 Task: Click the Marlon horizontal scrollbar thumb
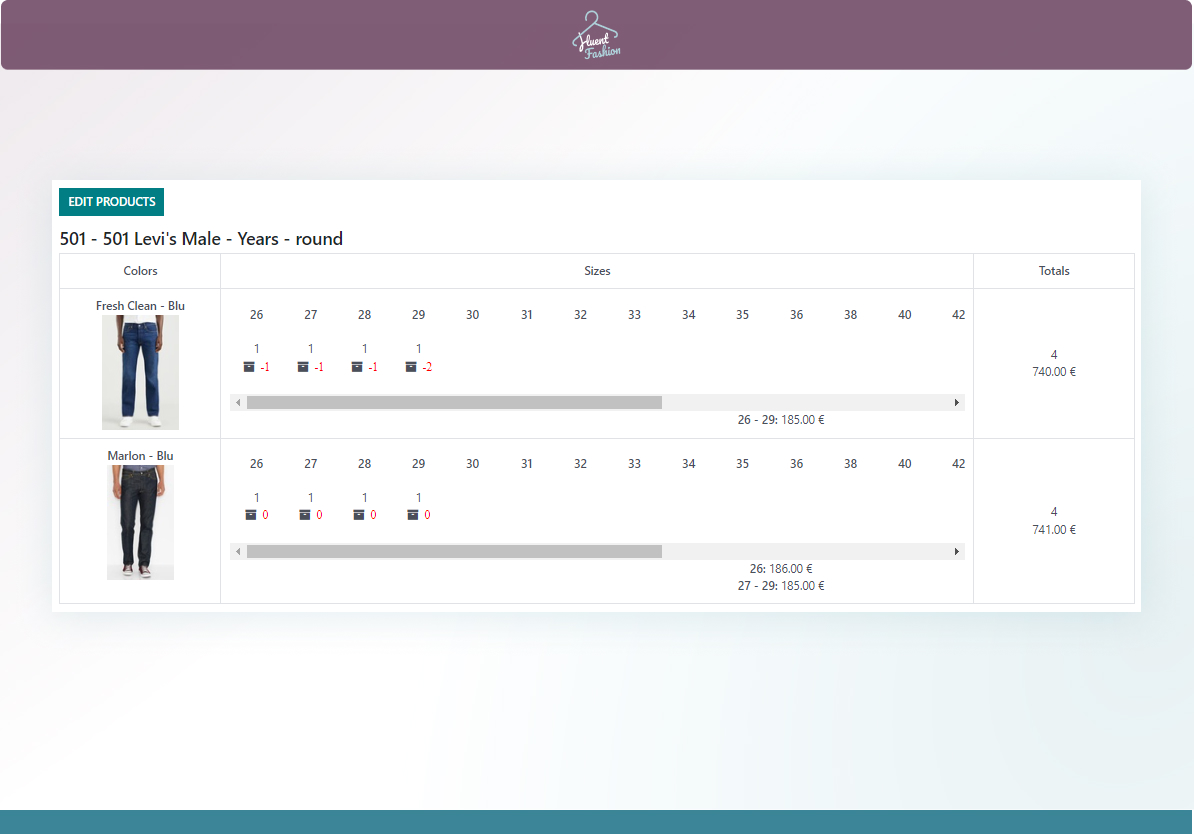[x=454, y=551]
